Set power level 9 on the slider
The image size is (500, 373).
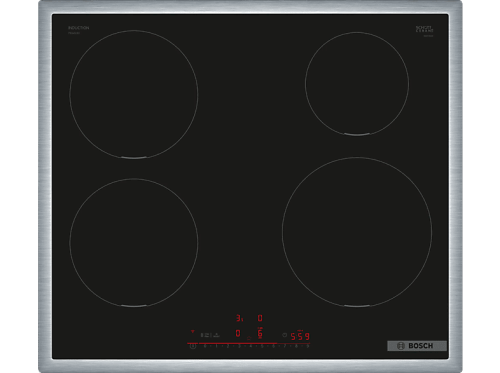(308, 346)
